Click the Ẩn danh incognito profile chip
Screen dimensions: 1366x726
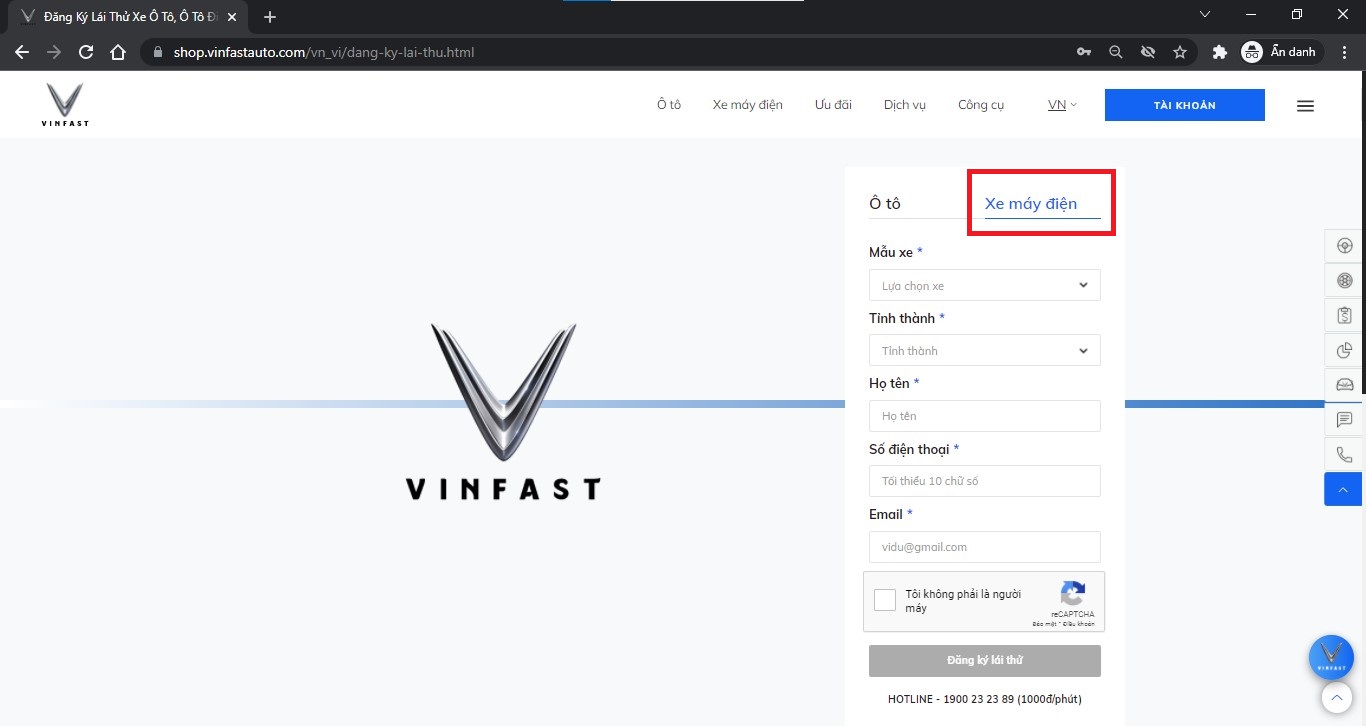[x=1281, y=52]
